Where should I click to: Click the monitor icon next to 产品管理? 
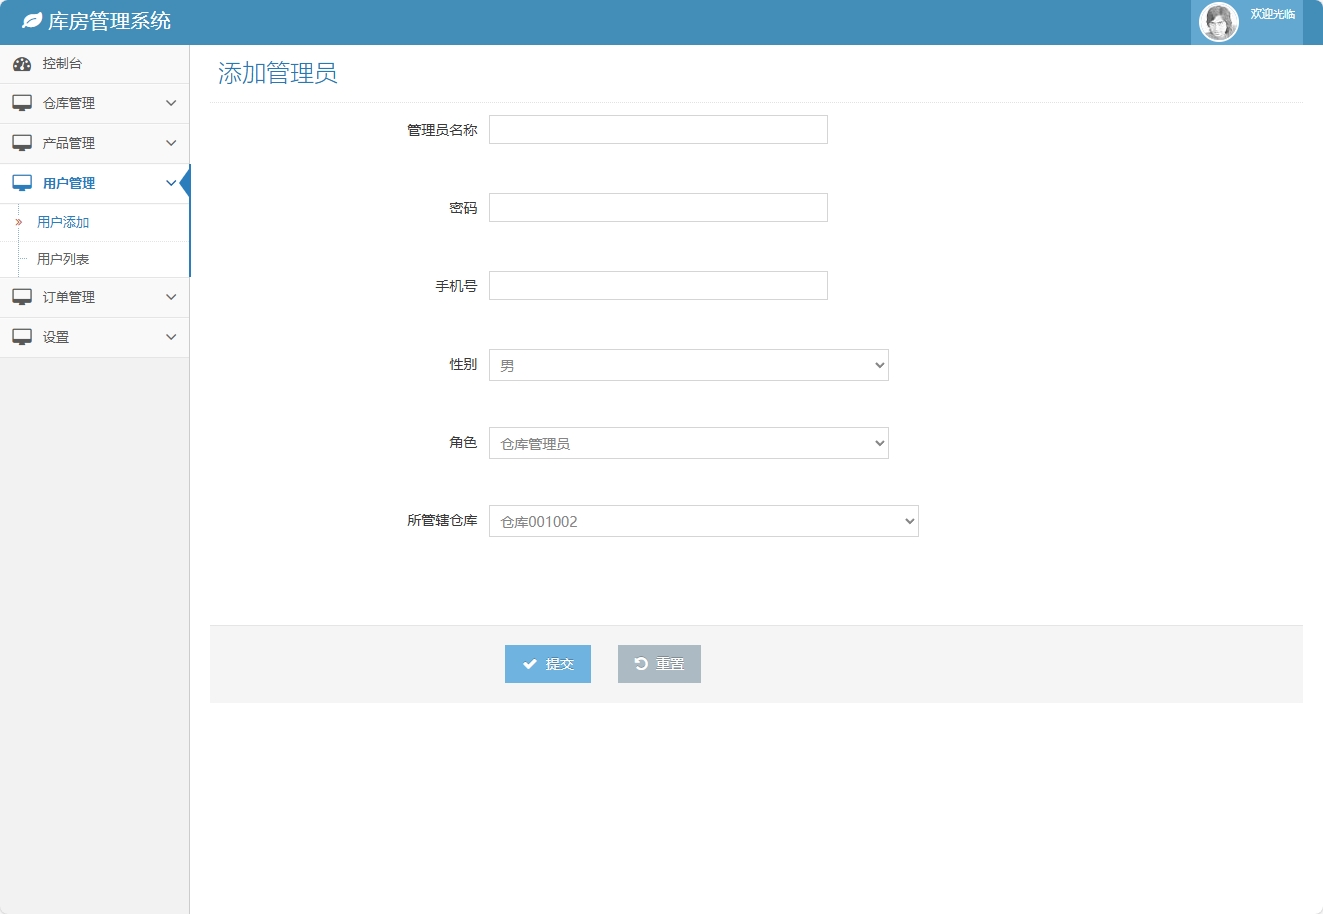click(22, 142)
